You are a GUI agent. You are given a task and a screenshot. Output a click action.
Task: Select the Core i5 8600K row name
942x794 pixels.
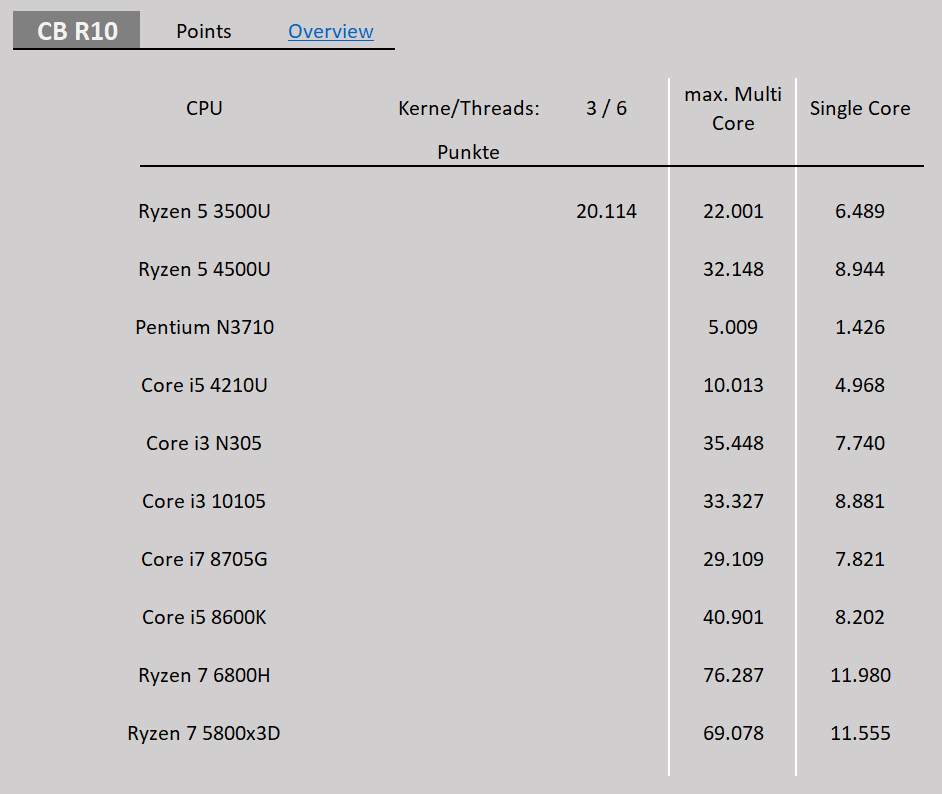204,617
